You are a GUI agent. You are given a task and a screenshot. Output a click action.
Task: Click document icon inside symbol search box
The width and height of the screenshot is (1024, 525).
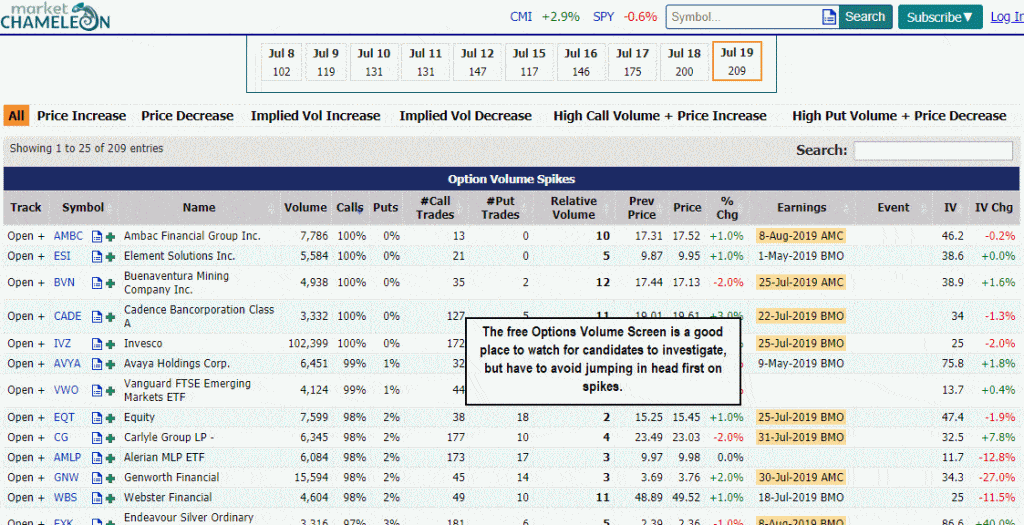829,17
